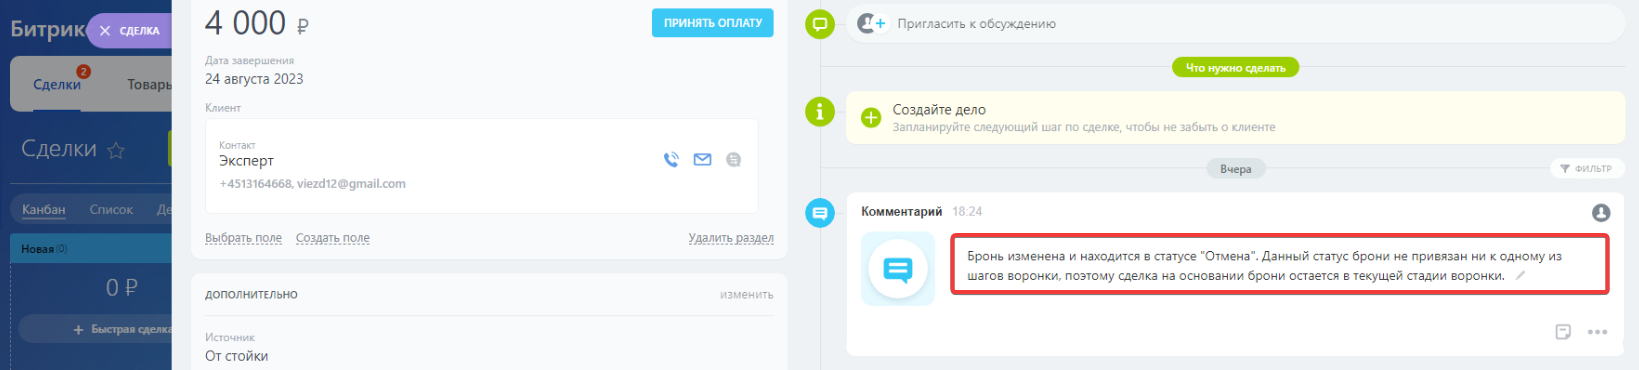
Task: Call the contact using the phone icon
Action: [671, 159]
